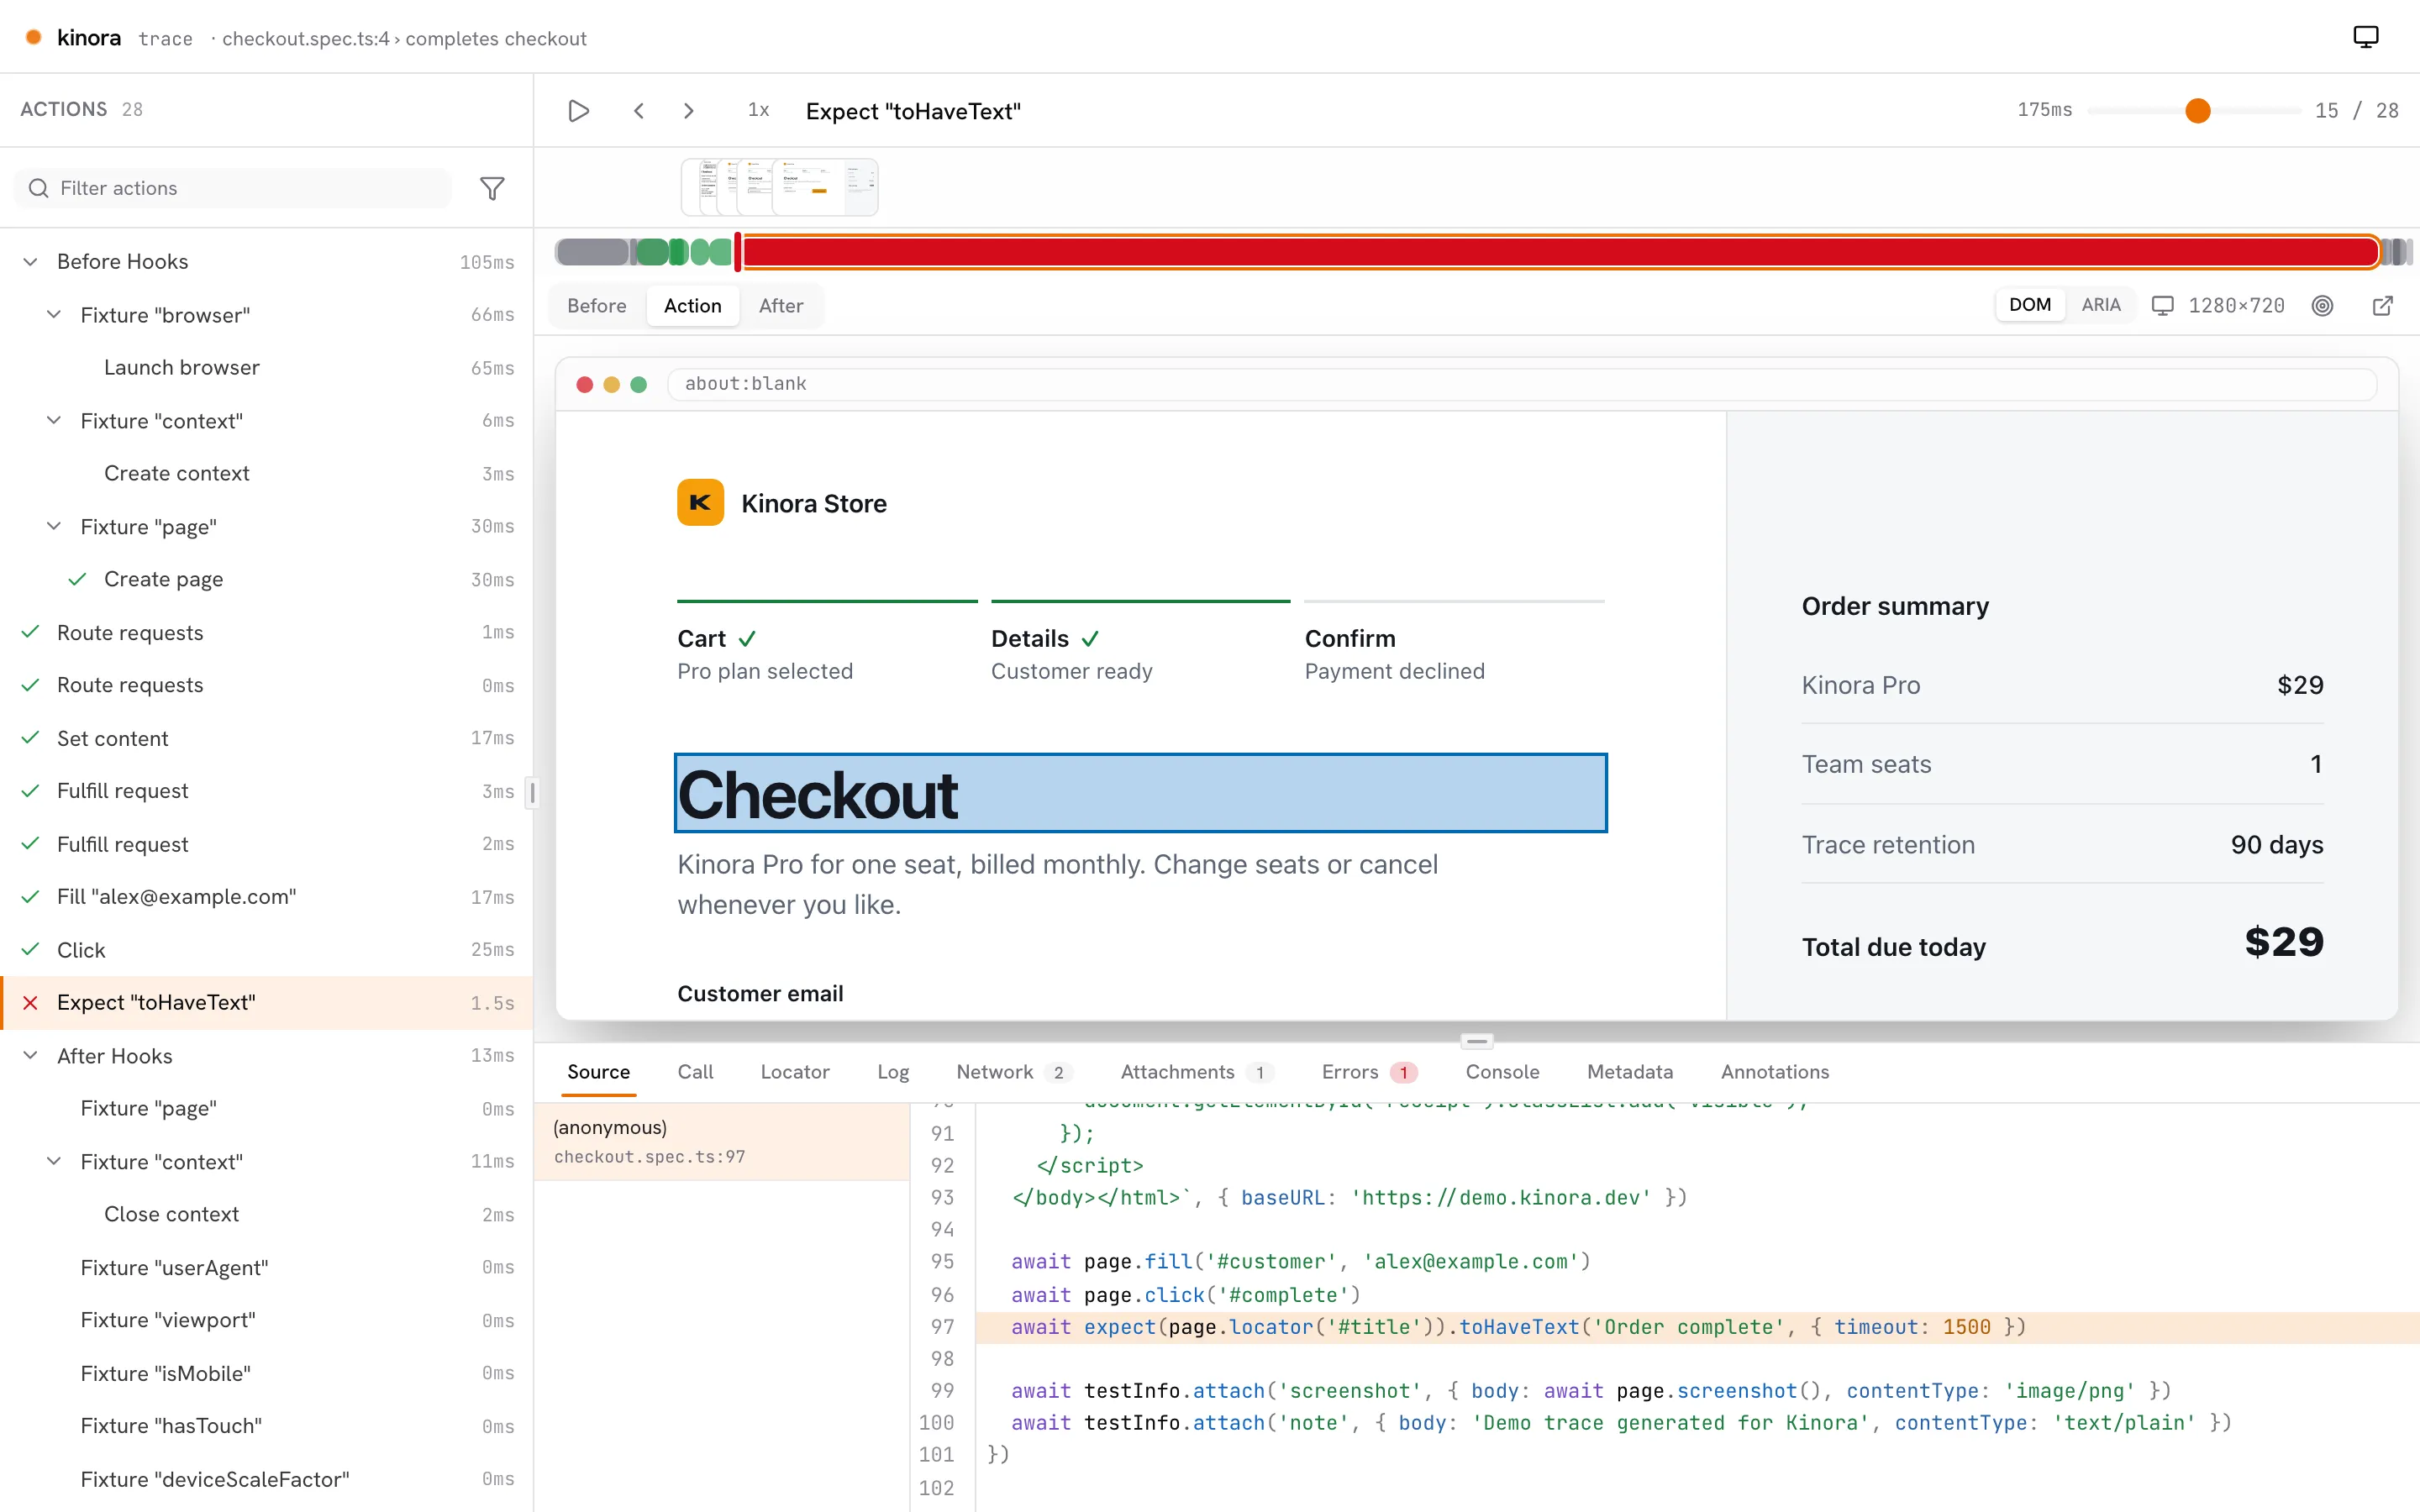2420x1512 pixels.
Task: Open snapshot in new window icon
Action: (2383, 305)
